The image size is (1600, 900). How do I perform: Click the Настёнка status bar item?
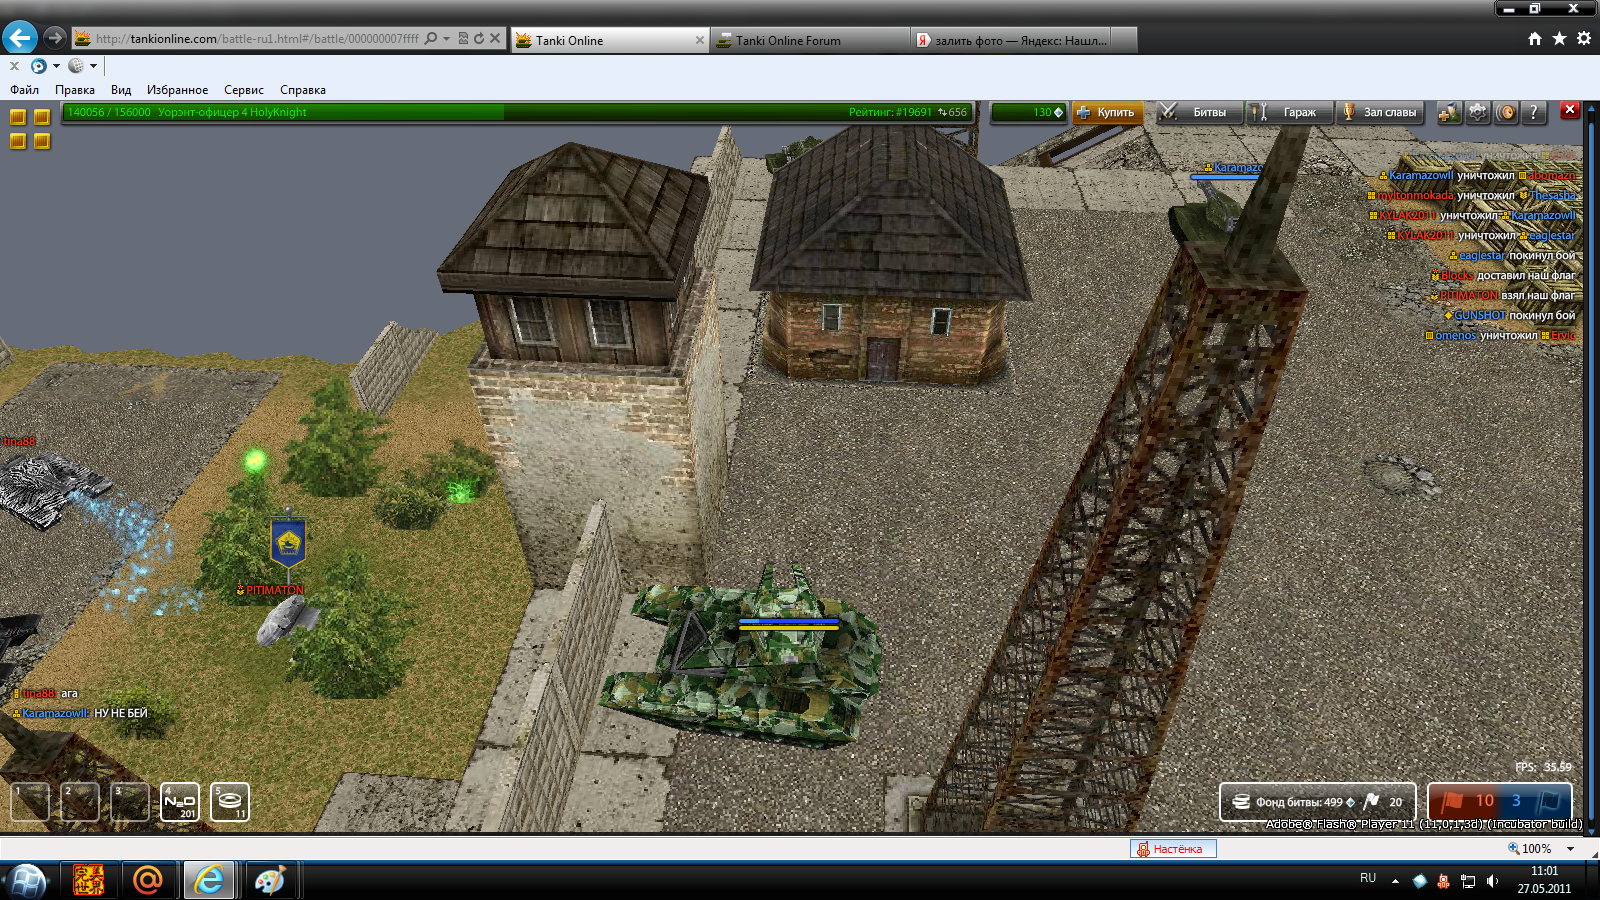[1173, 849]
